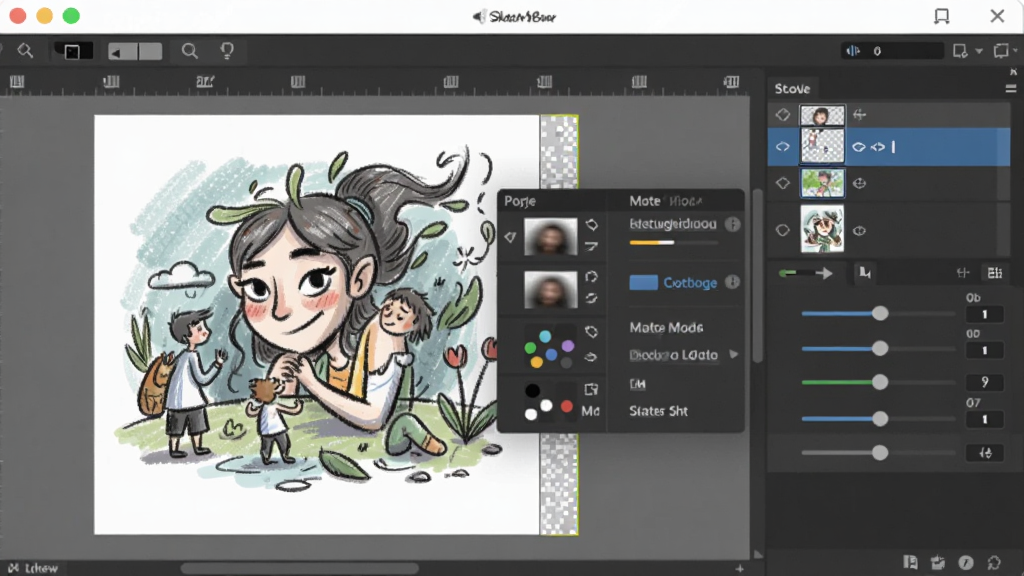Click the tag icon beside first face thumbnail

tap(592, 225)
